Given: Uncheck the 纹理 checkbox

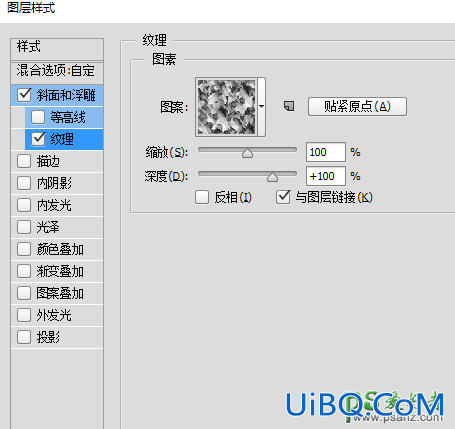Looking at the screenshot, I should point(38,139).
